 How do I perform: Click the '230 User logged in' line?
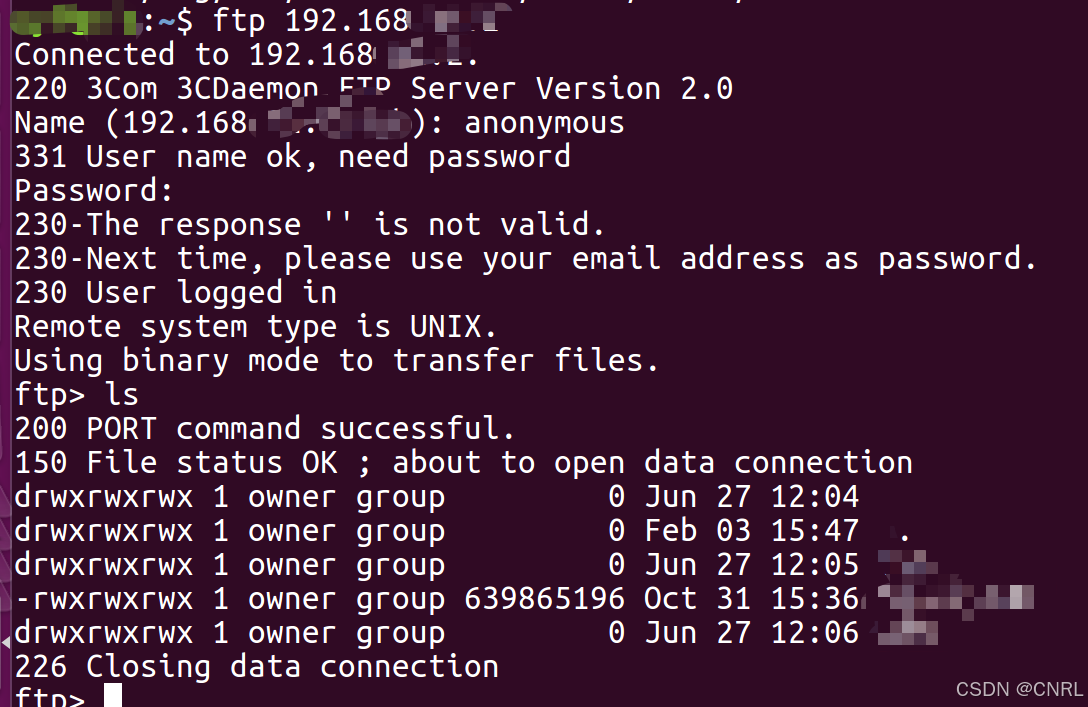tap(176, 293)
